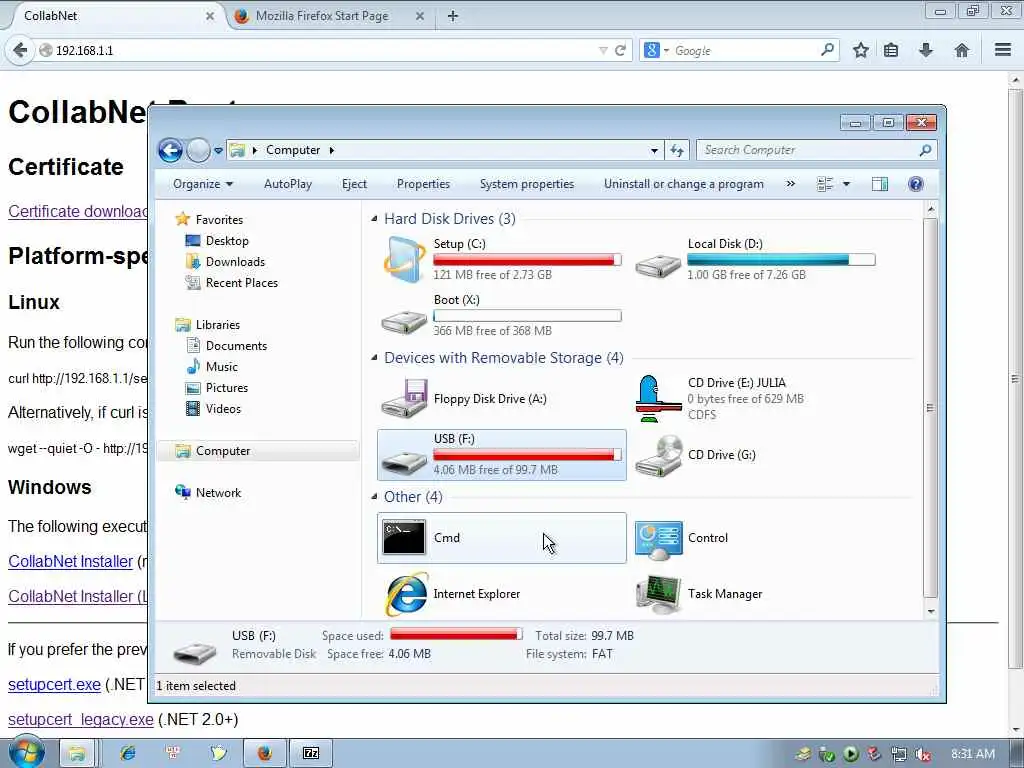This screenshot has width=1024, height=768.
Task: Select the USB (F:) drive icon
Action: tap(404, 461)
